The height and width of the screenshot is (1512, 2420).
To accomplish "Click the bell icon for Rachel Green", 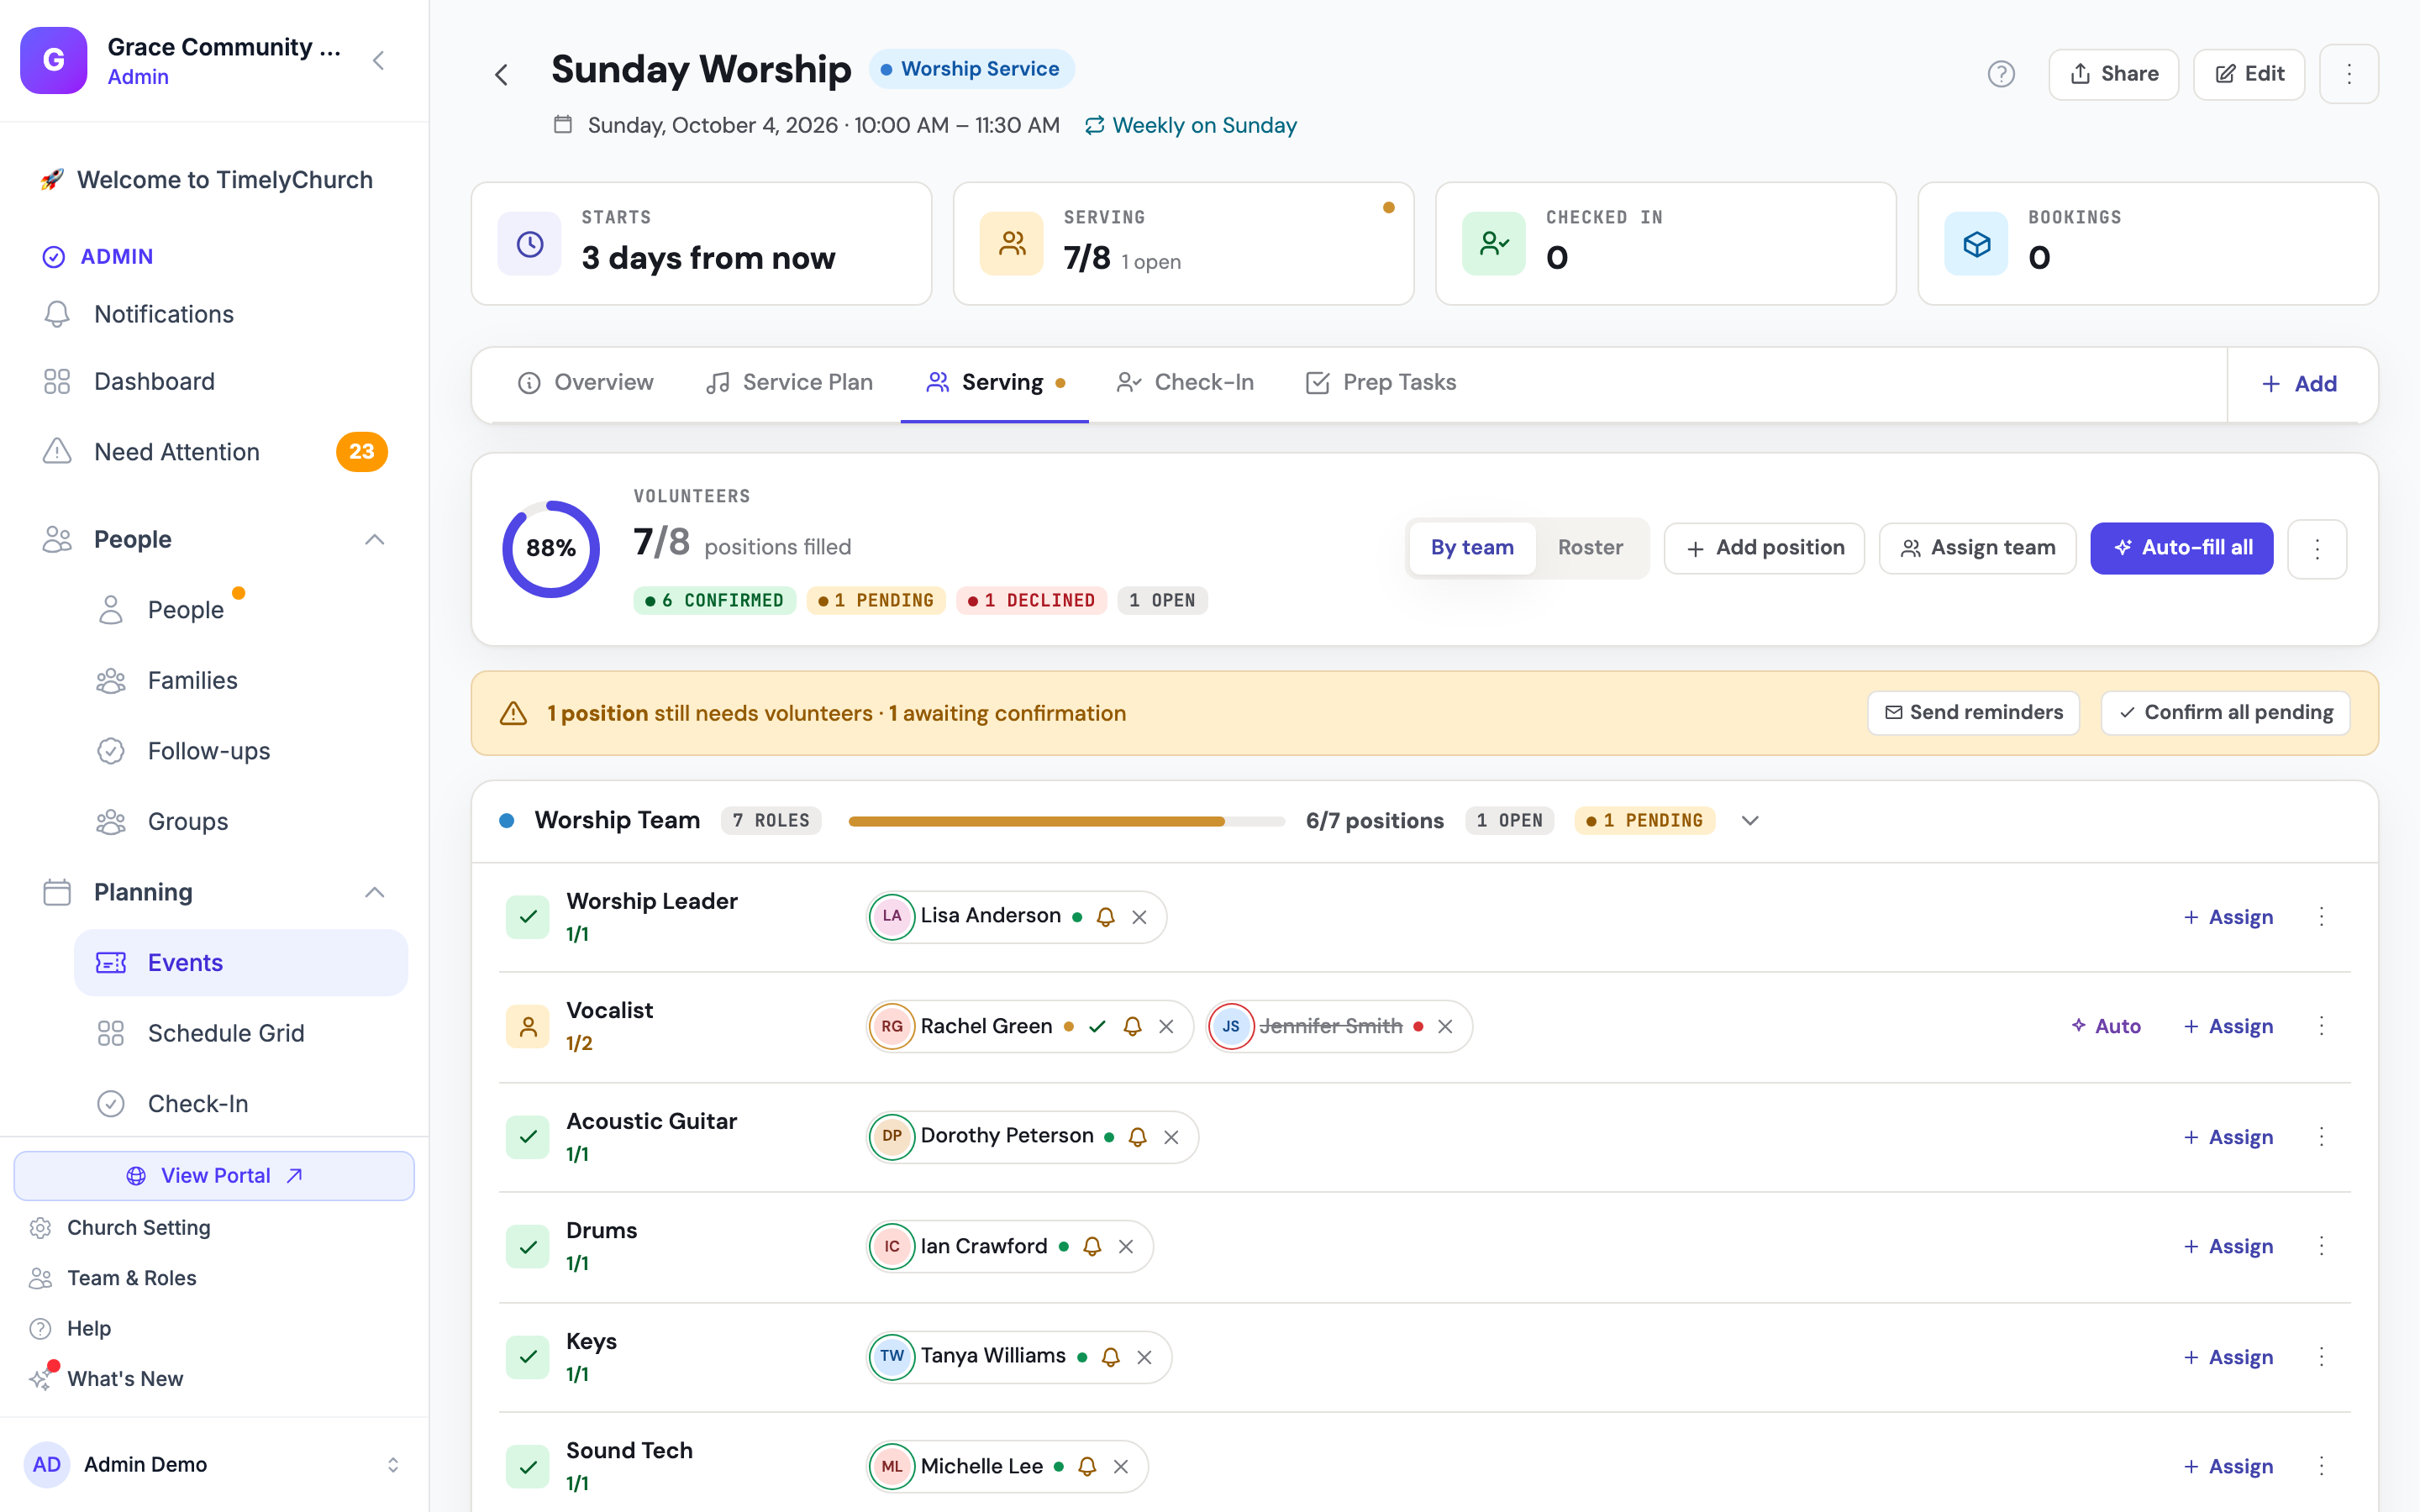I will tap(1132, 1026).
